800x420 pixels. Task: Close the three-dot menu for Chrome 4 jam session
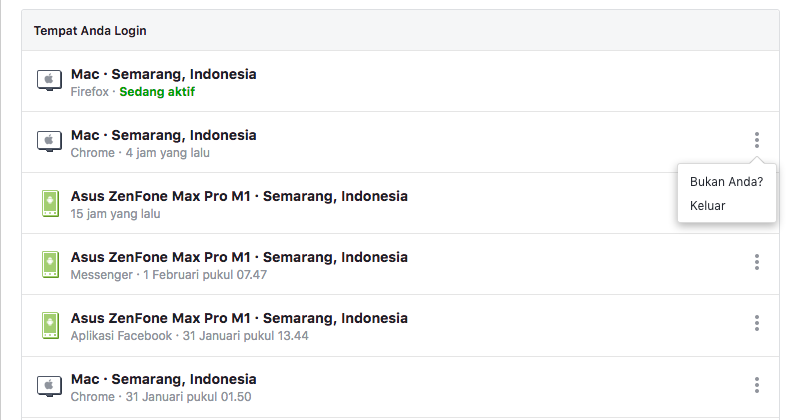(x=757, y=140)
